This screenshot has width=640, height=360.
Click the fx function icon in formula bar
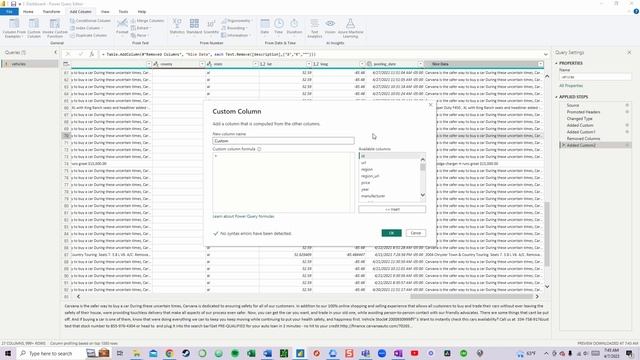point(92,54)
